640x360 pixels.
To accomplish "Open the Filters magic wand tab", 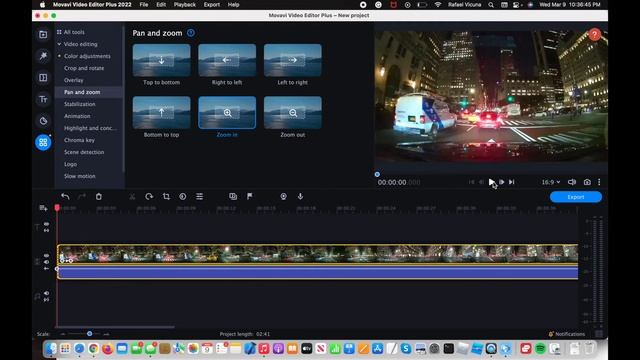I will (x=43, y=56).
